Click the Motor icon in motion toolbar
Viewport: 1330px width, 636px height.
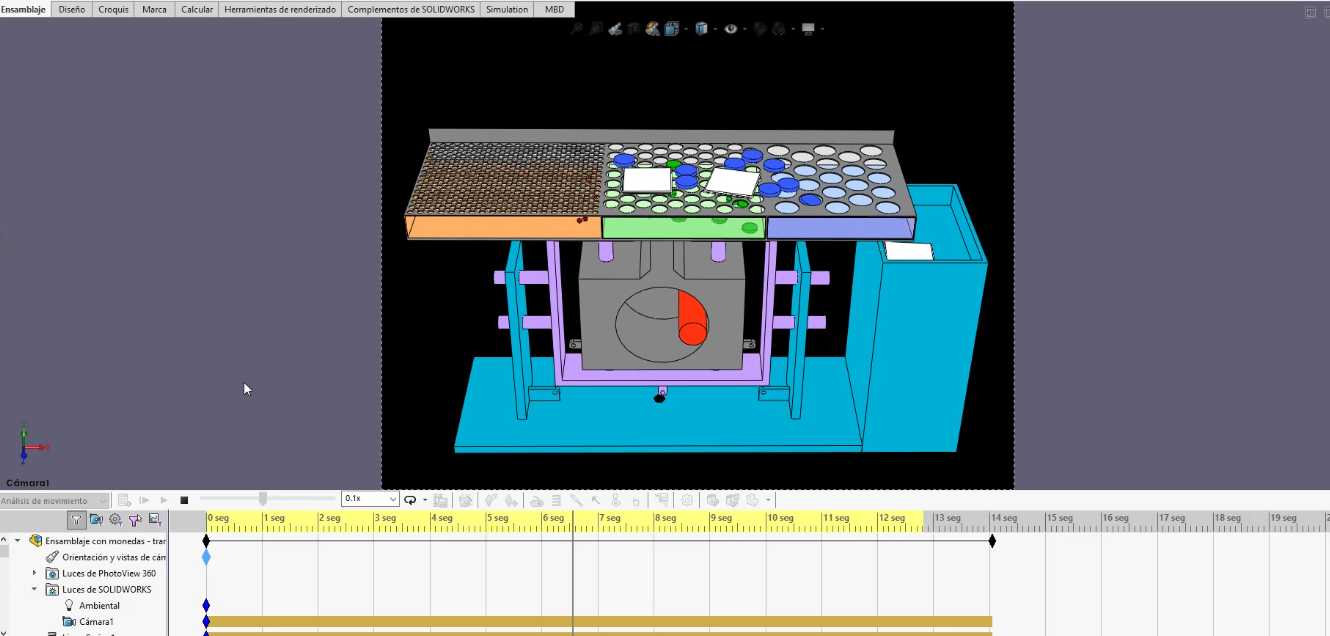pyautogui.click(x=536, y=500)
